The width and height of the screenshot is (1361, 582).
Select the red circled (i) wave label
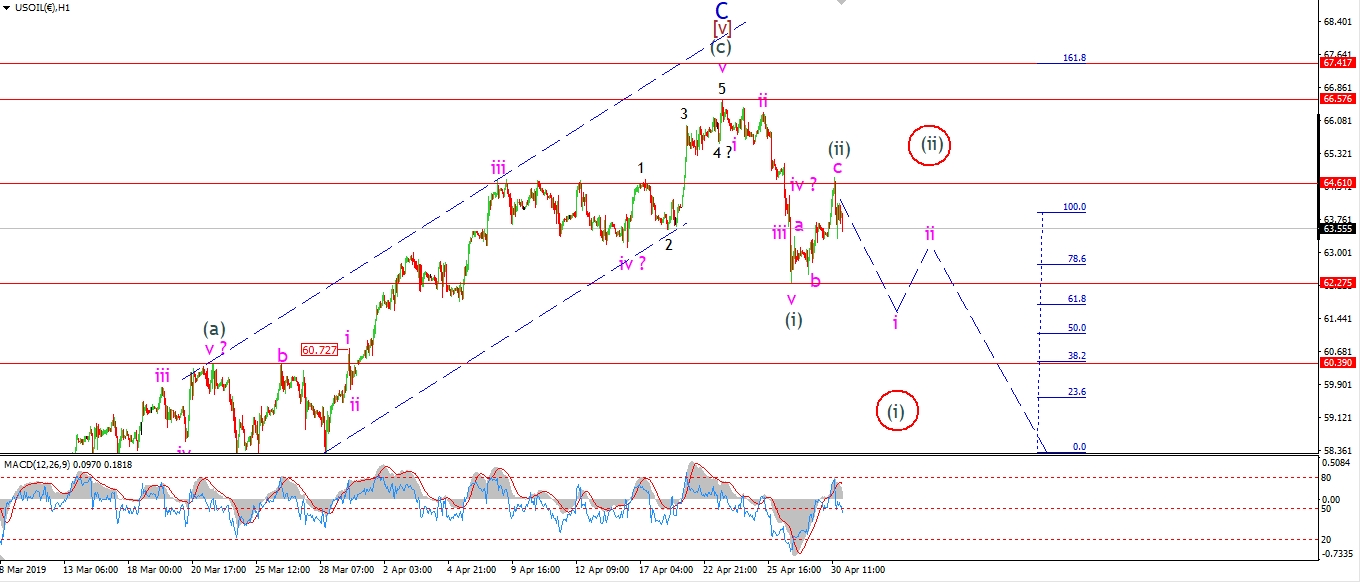[896, 411]
